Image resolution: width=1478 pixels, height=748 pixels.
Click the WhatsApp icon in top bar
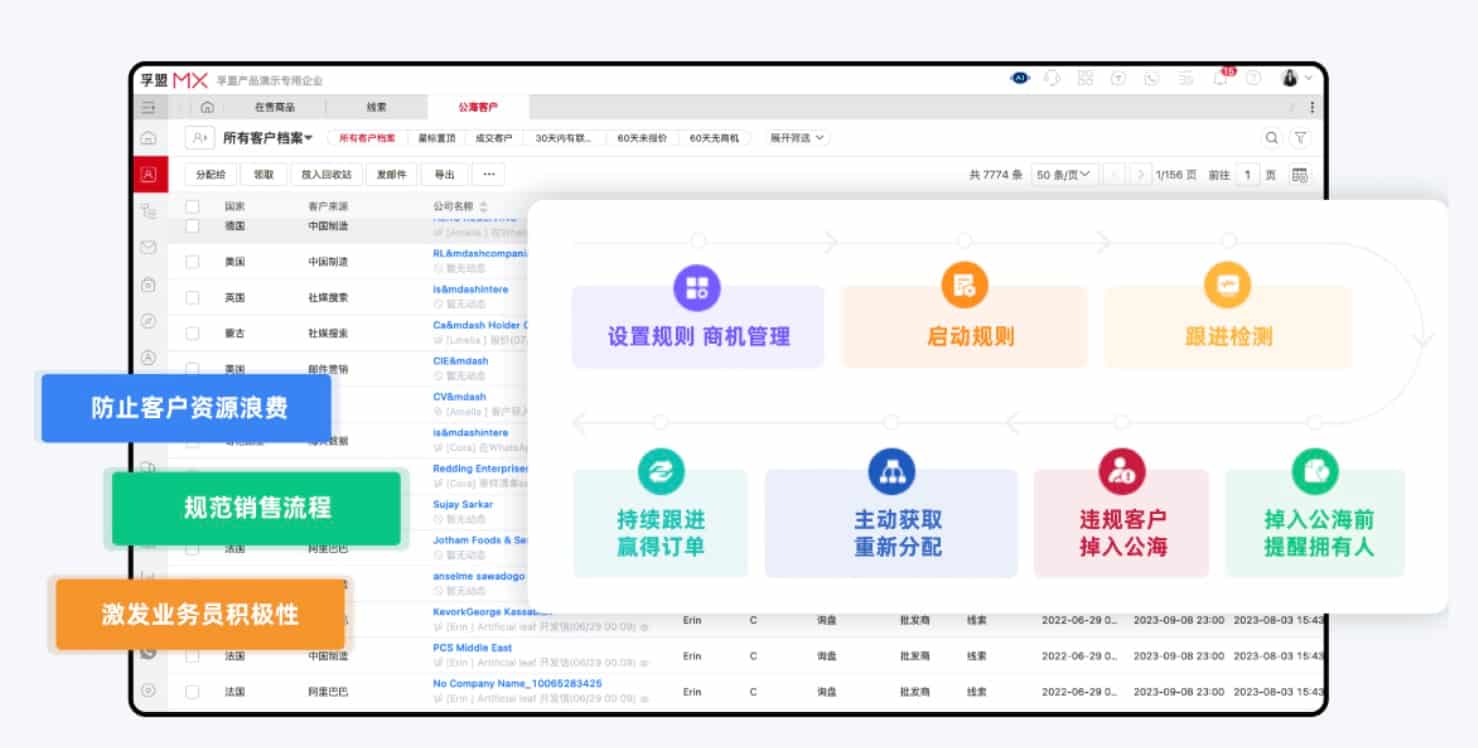1152,79
